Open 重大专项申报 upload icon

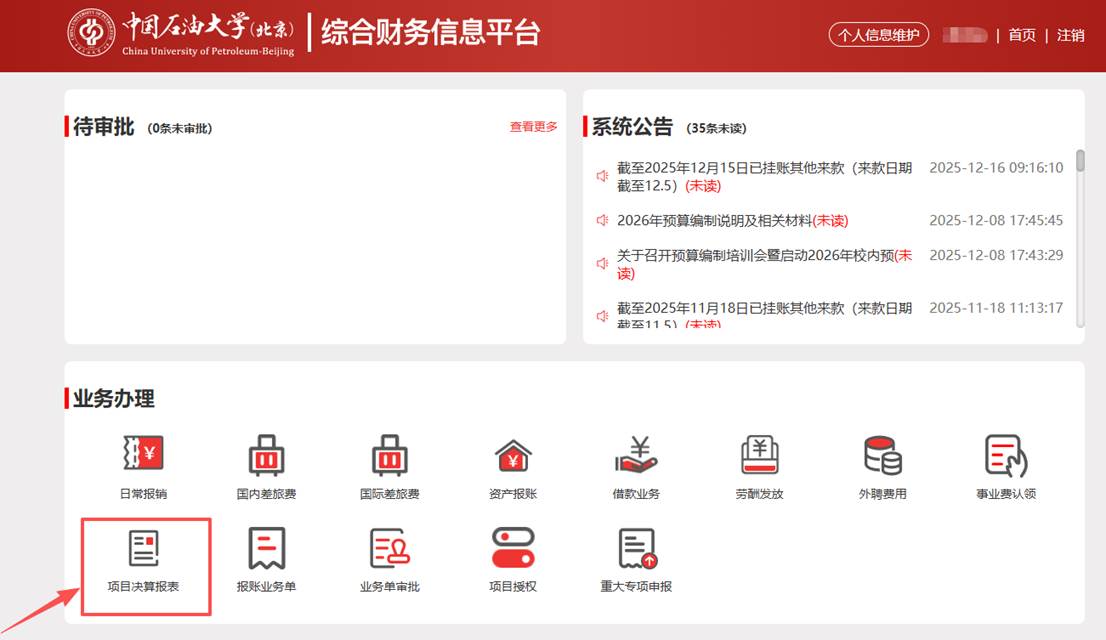[x=636, y=550]
